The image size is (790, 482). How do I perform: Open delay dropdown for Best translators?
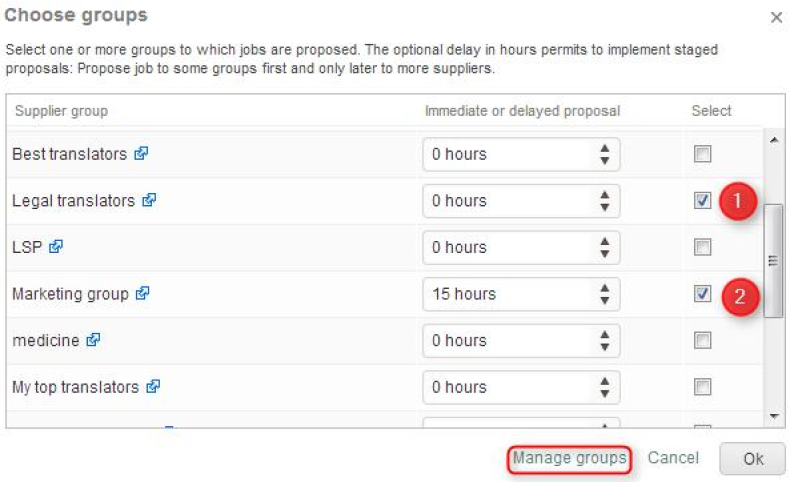pos(521,154)
